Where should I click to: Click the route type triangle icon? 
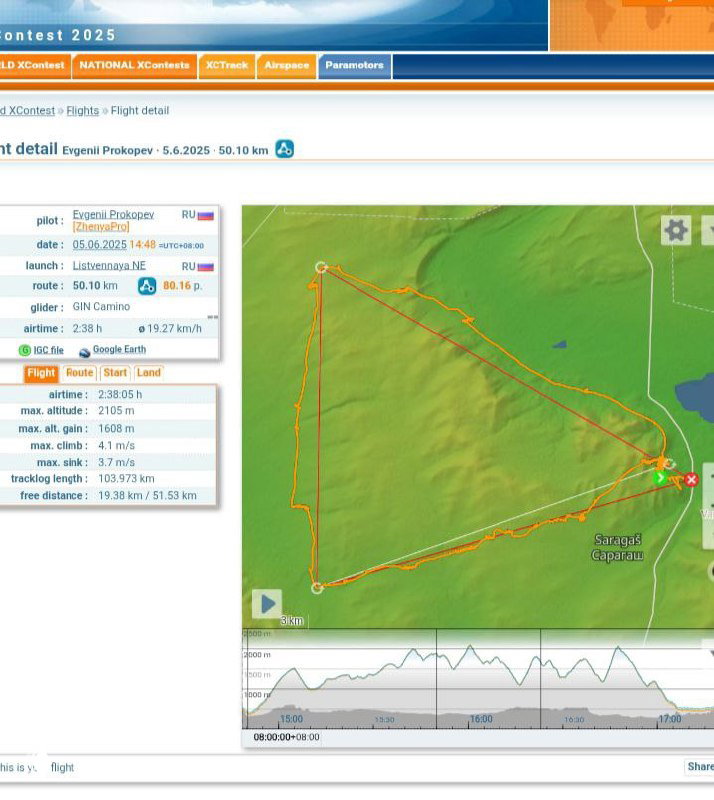coord(147,286)
